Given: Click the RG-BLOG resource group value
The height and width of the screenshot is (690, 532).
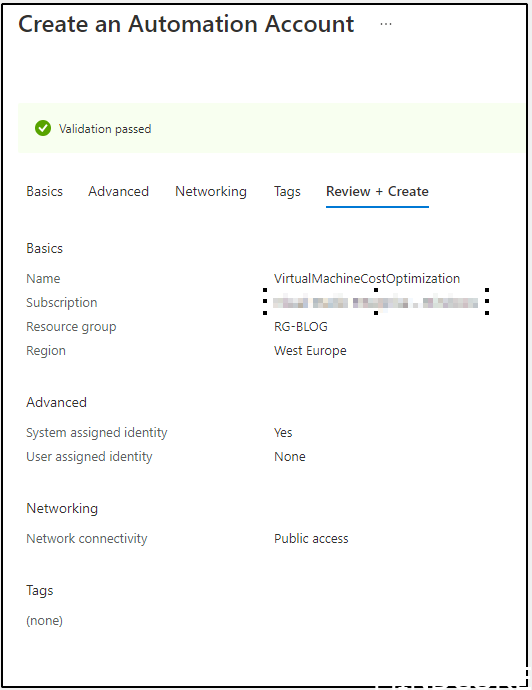Looking at the screenshot, I should [x=301, y=327].
